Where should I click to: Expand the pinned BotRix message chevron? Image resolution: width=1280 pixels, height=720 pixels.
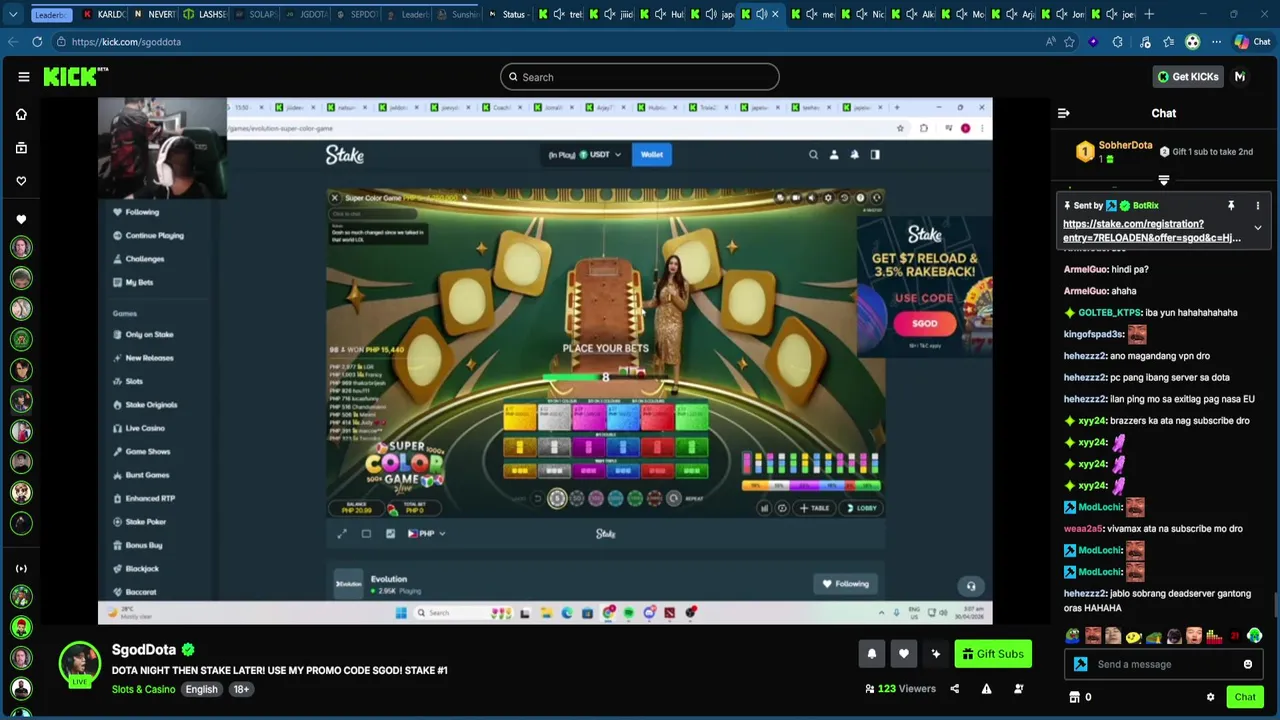click(1258, 229)
